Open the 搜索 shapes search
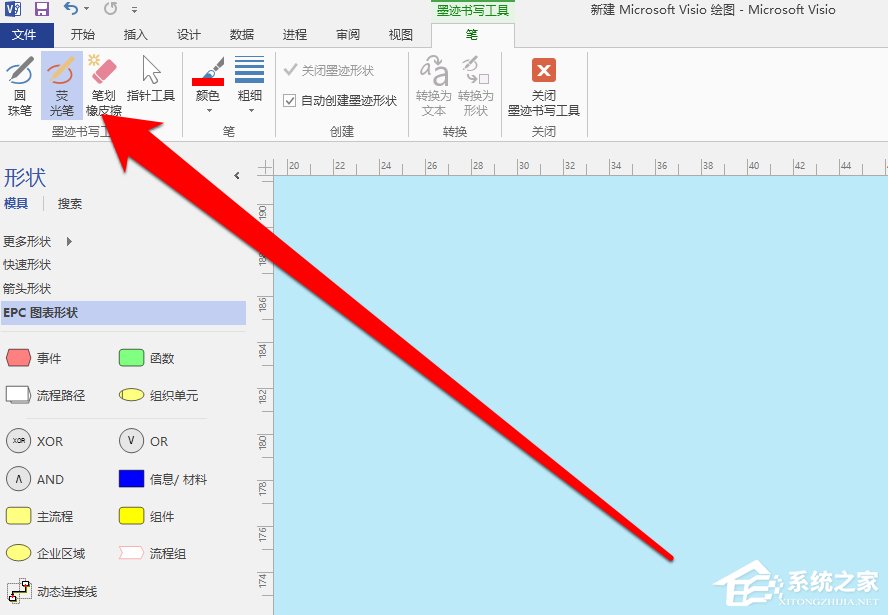The height and width of the screenshot is (615, 888). coord(69,203)
